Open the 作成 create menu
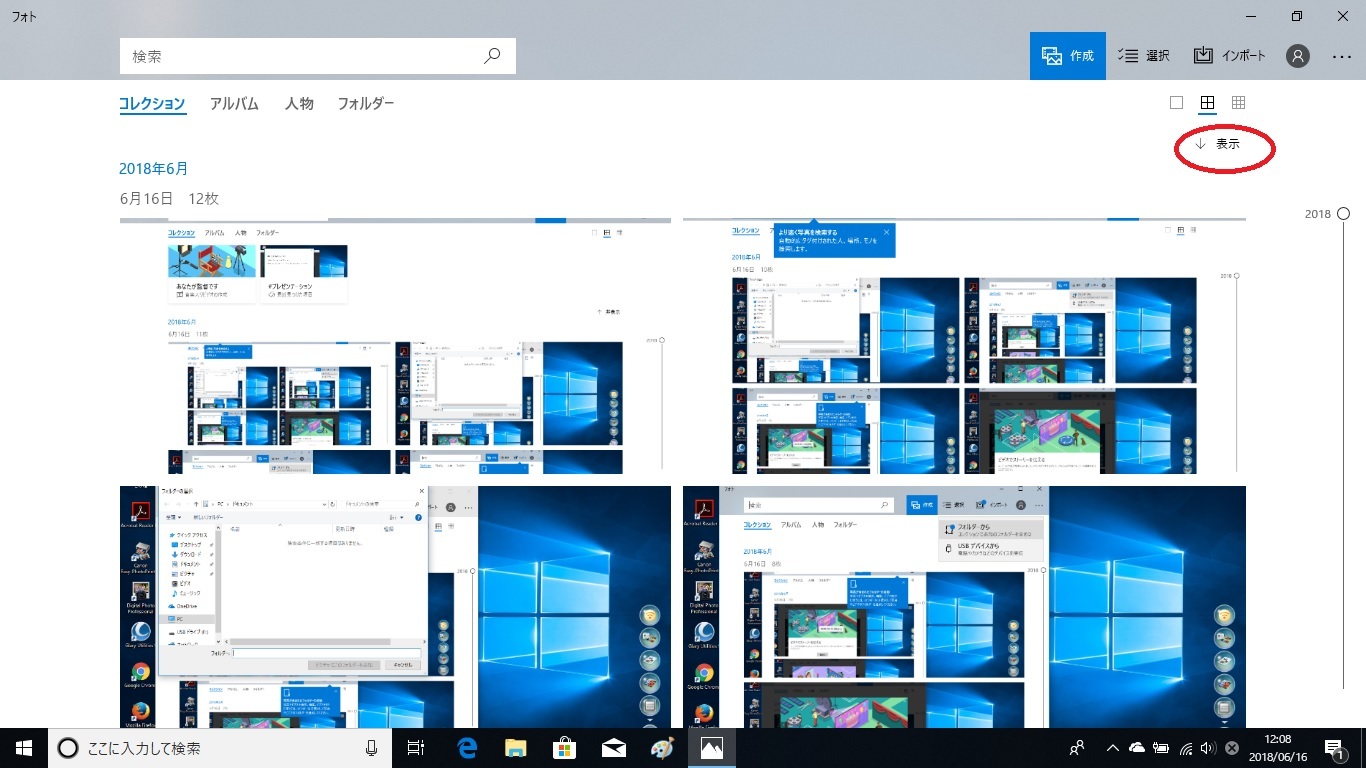The height and width of the screenshot is (768, 1366). click(x=1068, y=56)
